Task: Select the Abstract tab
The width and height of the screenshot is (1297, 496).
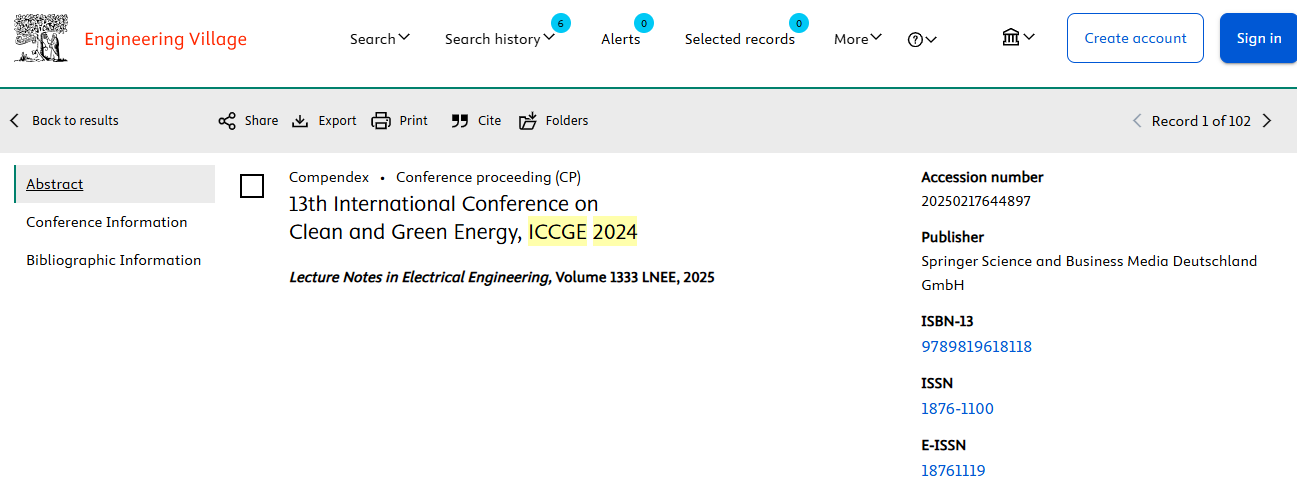Action: click(115, 184)
